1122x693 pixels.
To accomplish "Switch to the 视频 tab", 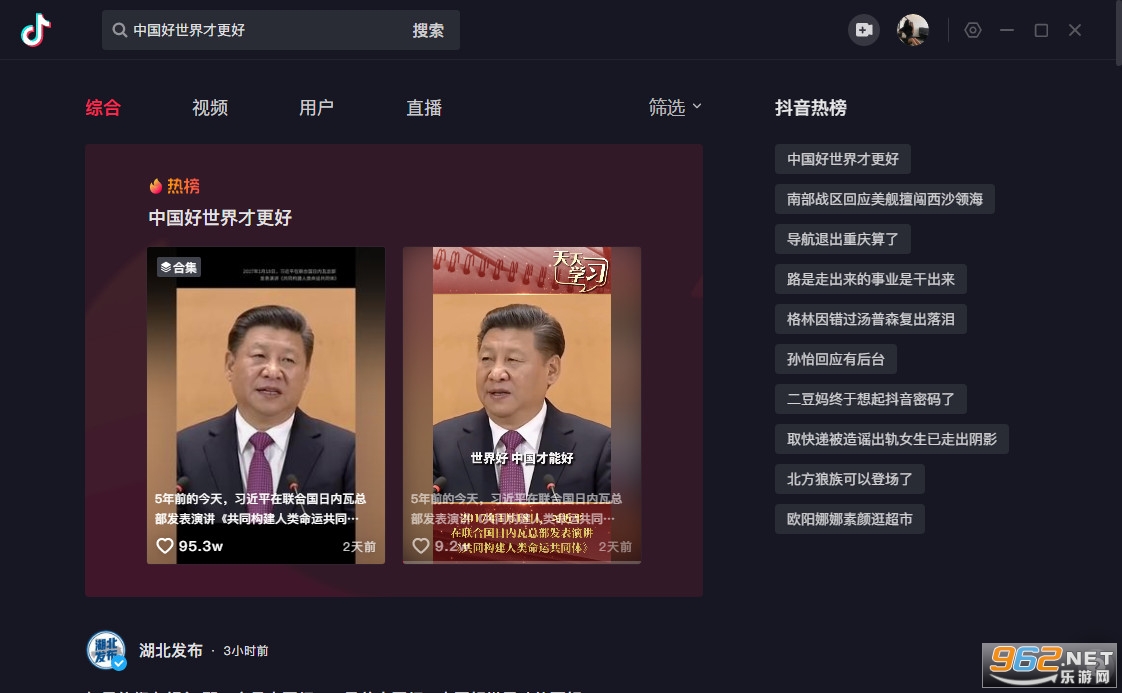I will tap(210, 107).
